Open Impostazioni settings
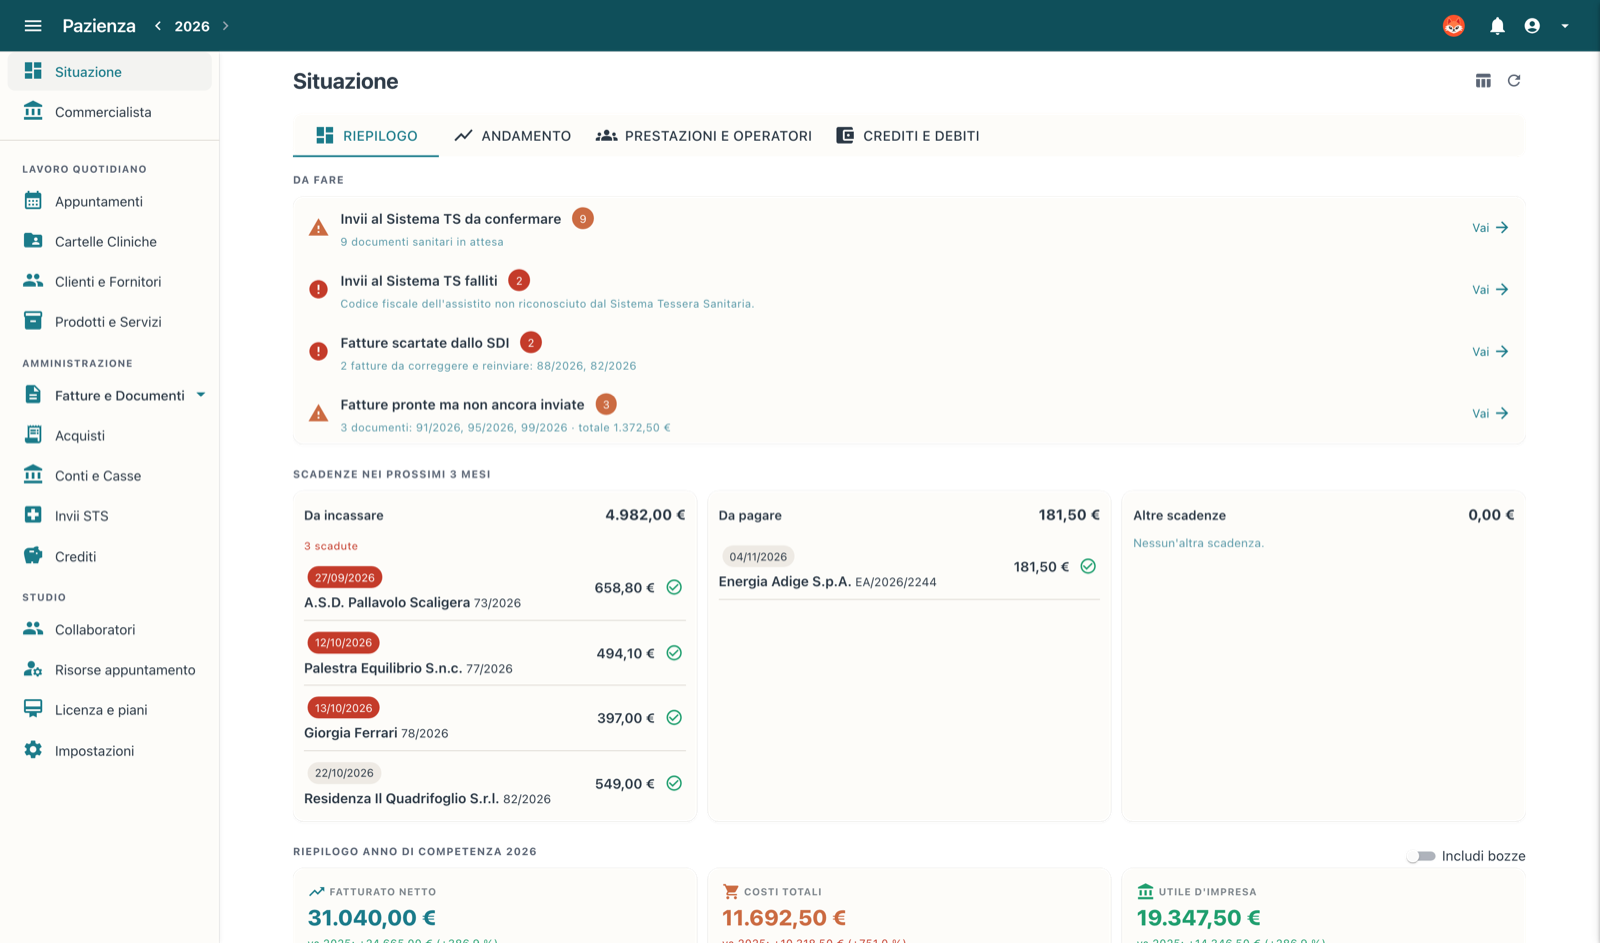1600x943 pixels. [110, 751]
